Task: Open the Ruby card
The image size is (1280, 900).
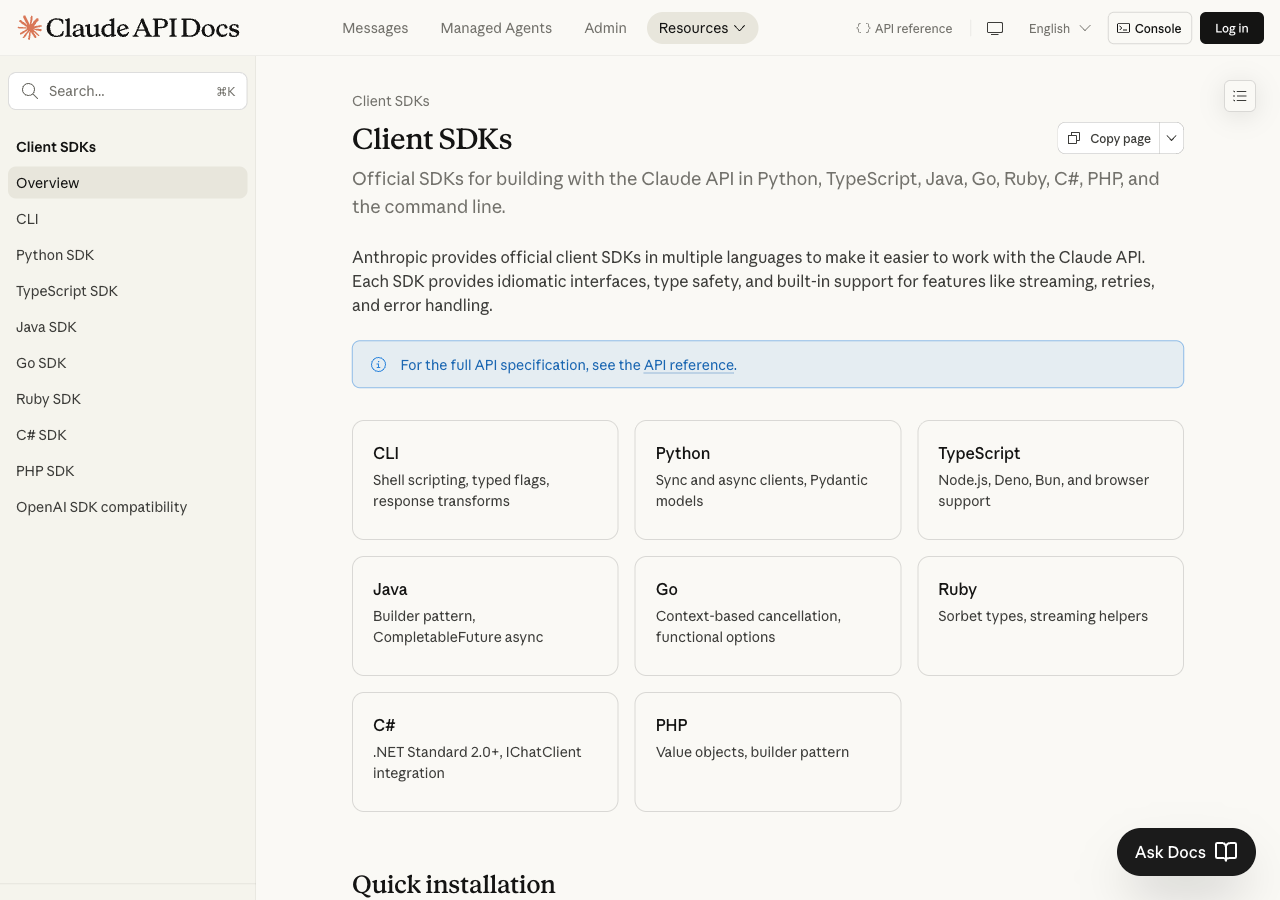Action: (1051, 616)
